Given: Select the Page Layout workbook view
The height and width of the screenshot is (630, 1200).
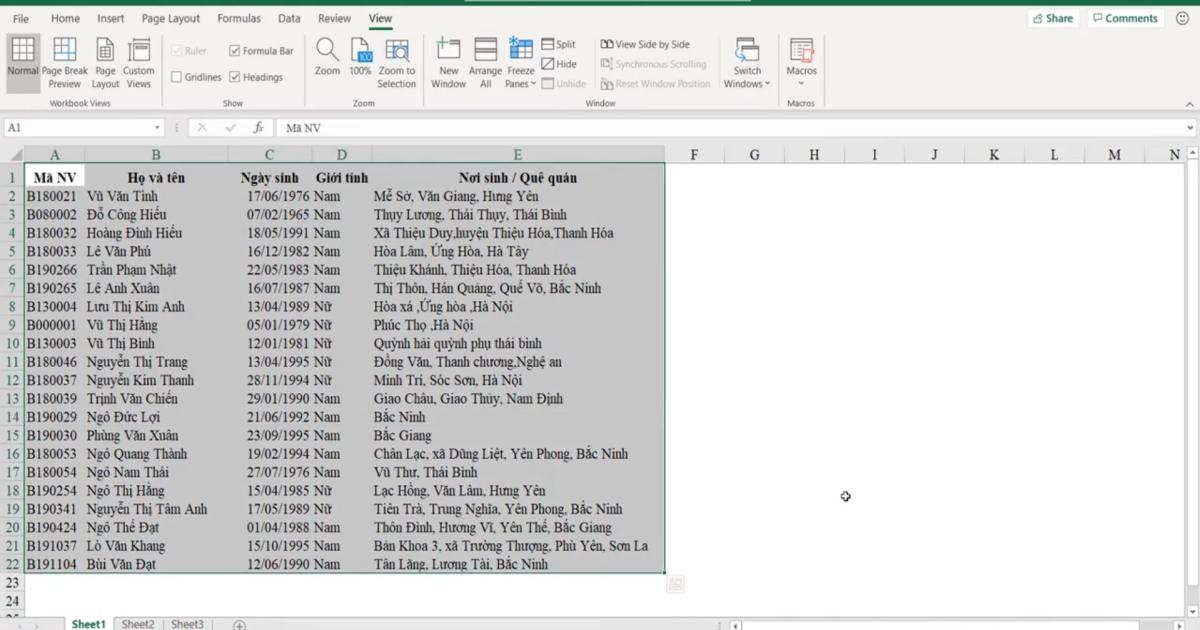Looking at the screenshot, I should [x=104, y=60].
